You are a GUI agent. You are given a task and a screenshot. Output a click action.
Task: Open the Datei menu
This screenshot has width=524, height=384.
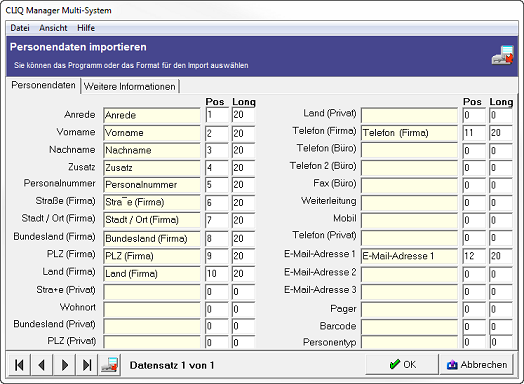20,28
